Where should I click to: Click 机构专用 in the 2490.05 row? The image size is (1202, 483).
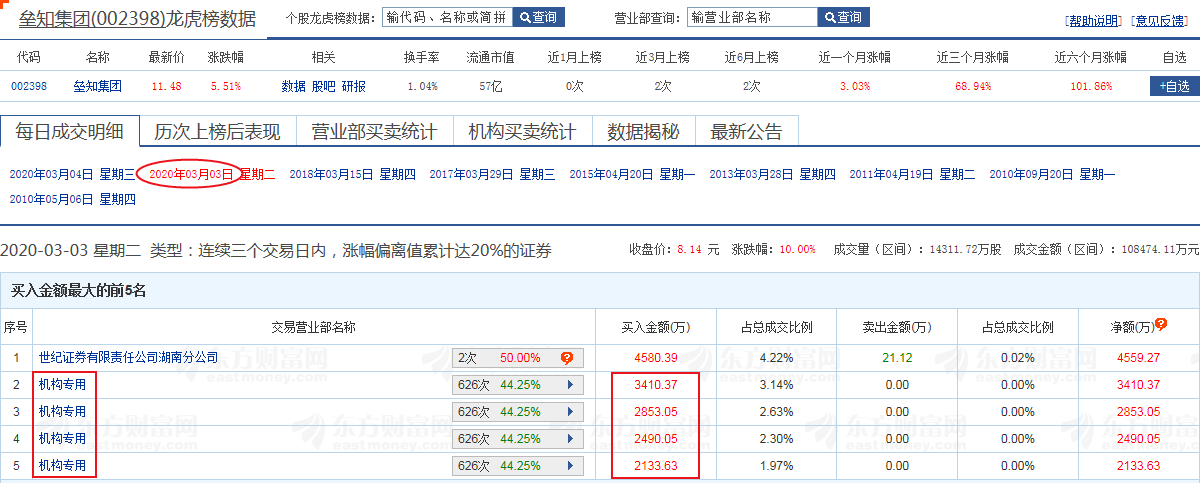coord(62,438)
